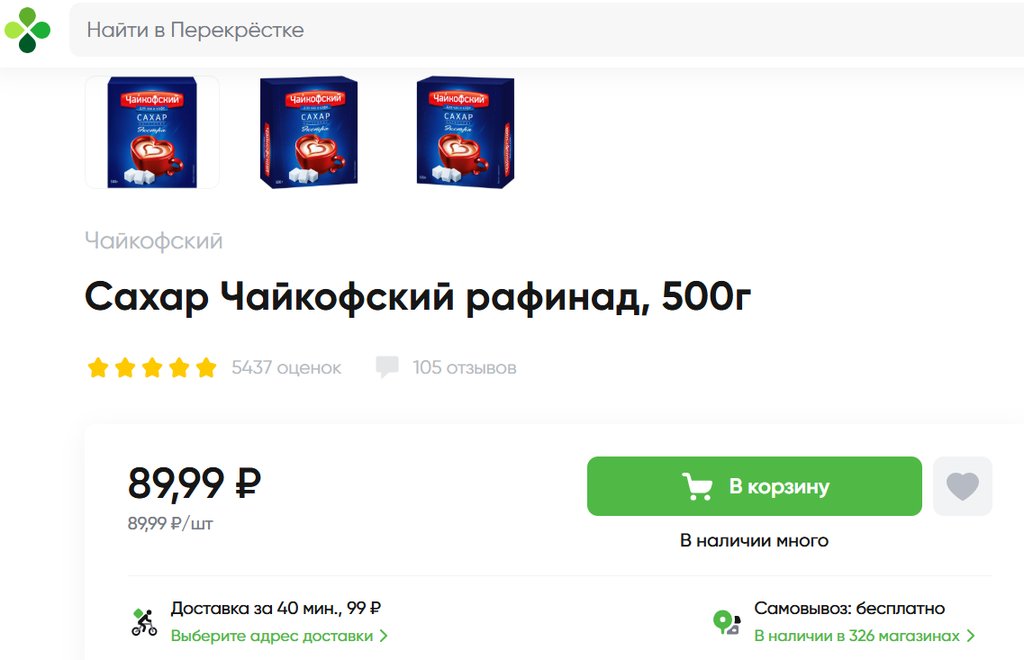The image size is (1024, 660).
Task: Click the speech bubble reviews icon
Action: pos(387,367)
